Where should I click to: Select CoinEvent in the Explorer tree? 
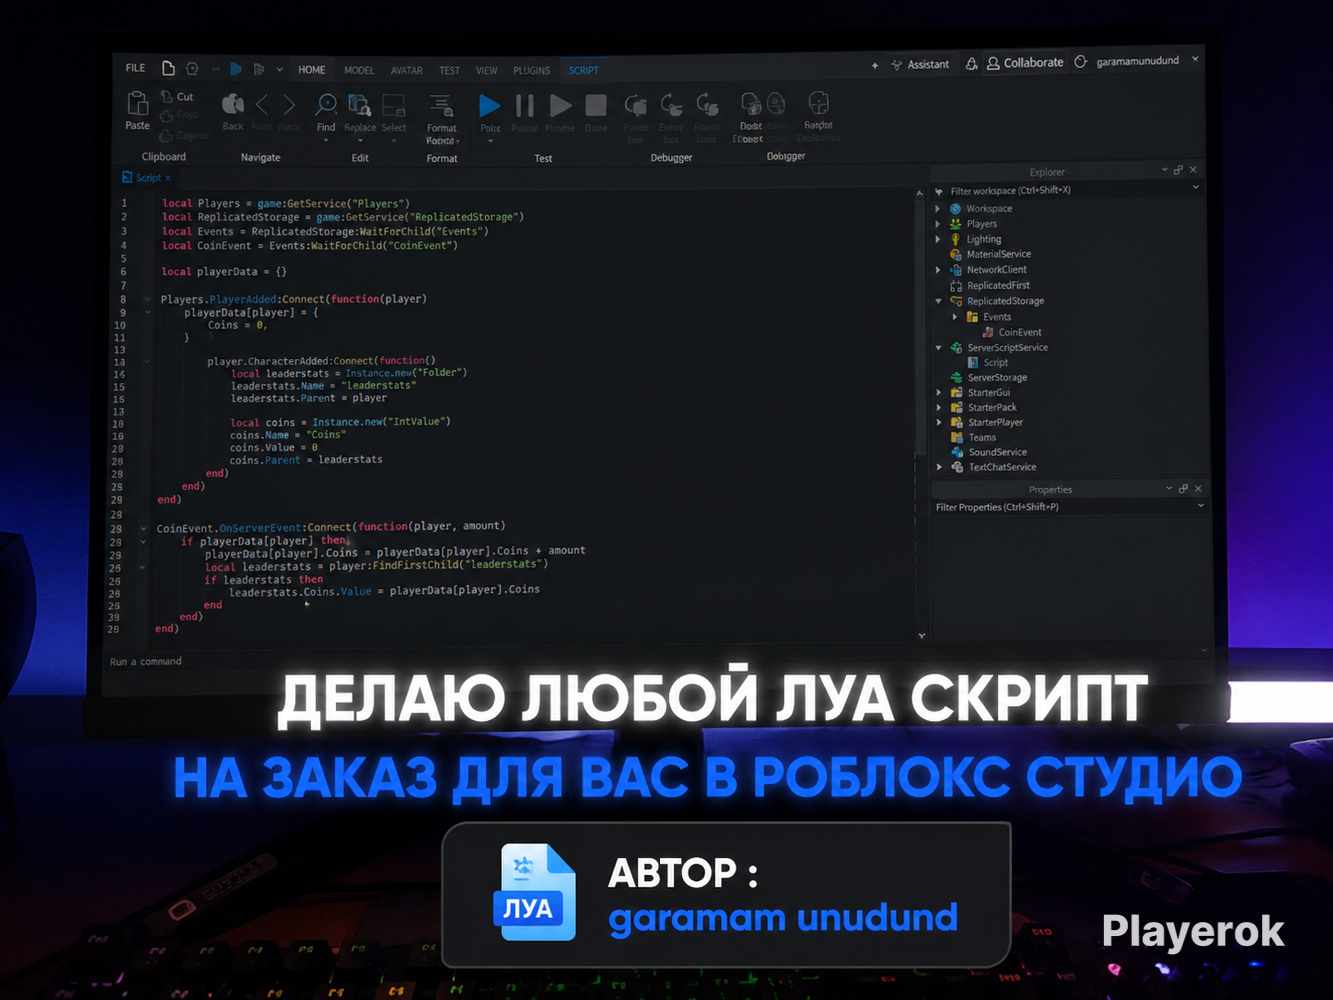1019,332
